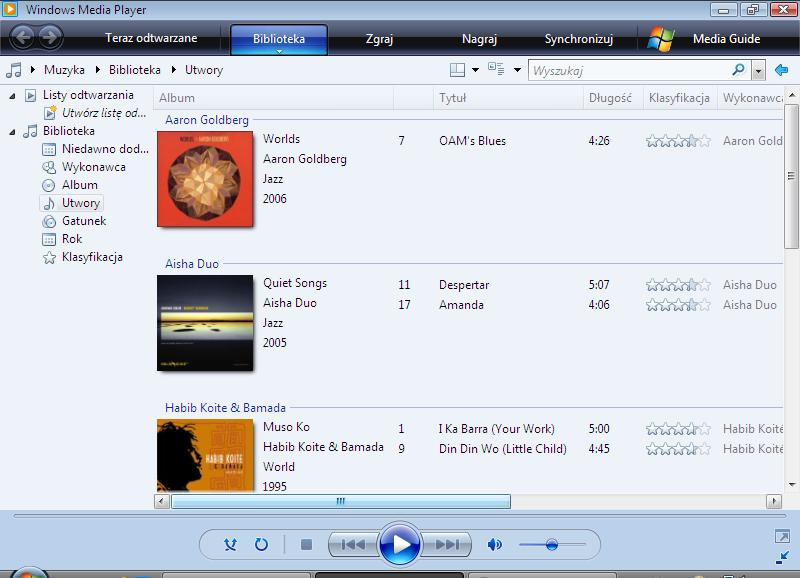Viewport: 800px width, 578px height.
Task: Open the Zgraj tab
Action: pos(379,39)
